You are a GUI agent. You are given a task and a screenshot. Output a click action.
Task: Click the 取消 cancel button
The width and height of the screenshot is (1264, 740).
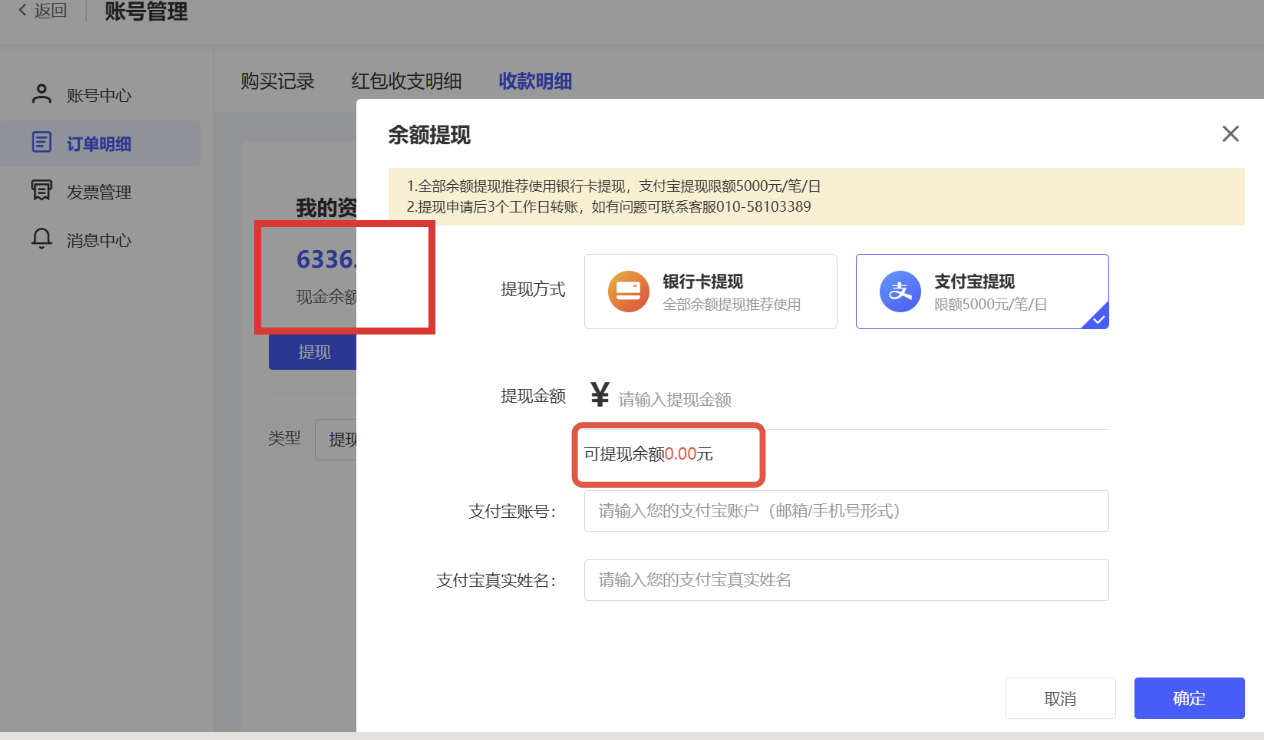[x=1059, y=698]
